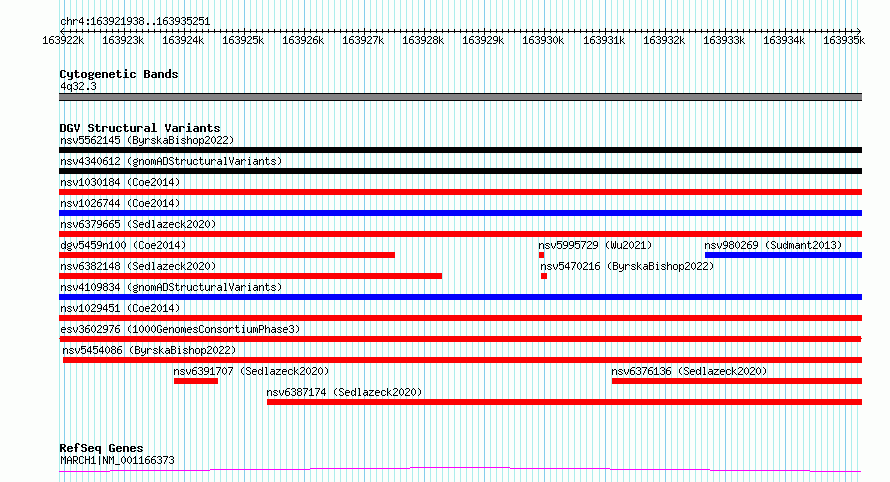The image size is (890, 482).
Task: Click the Cytogenetic Bands track title
Action: [119, 74]
